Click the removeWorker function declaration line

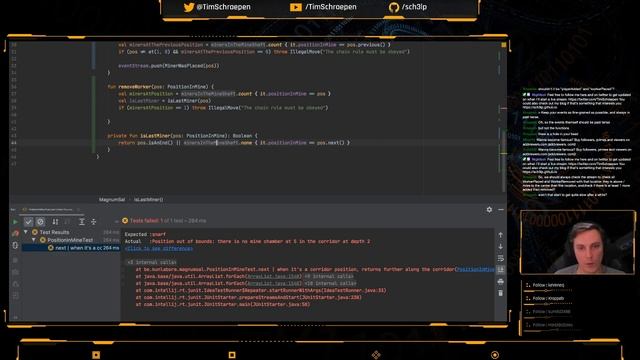(x=160, y=87)
